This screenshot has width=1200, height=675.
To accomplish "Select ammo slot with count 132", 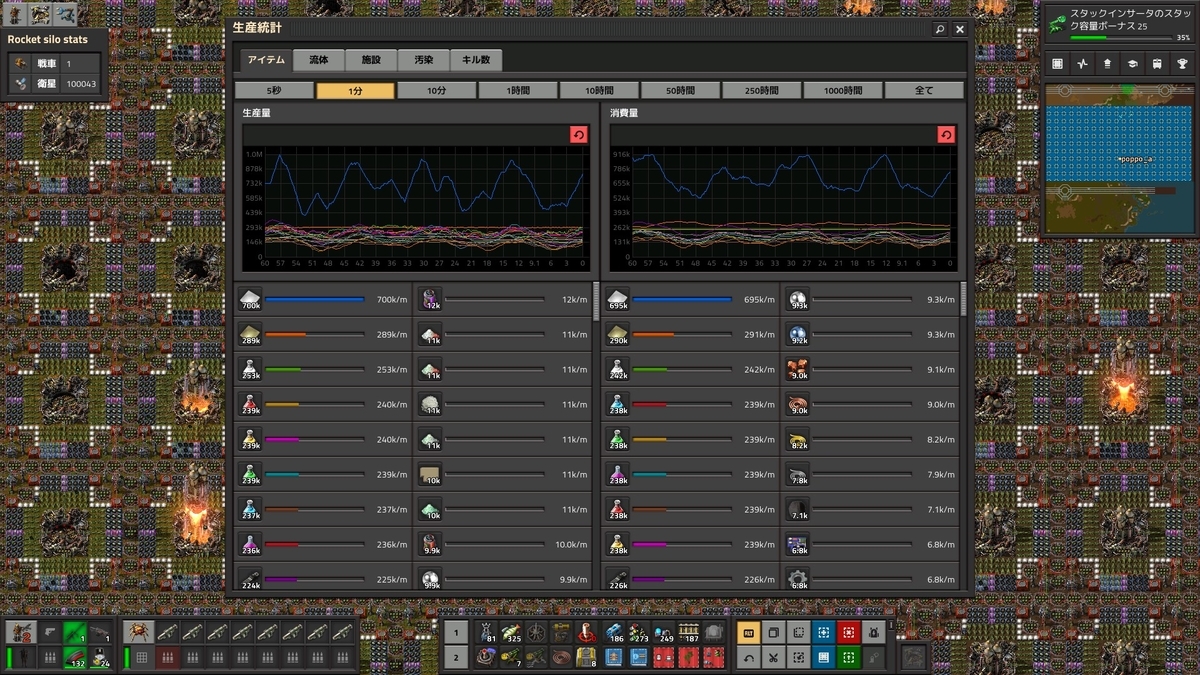I will (75, 657).
